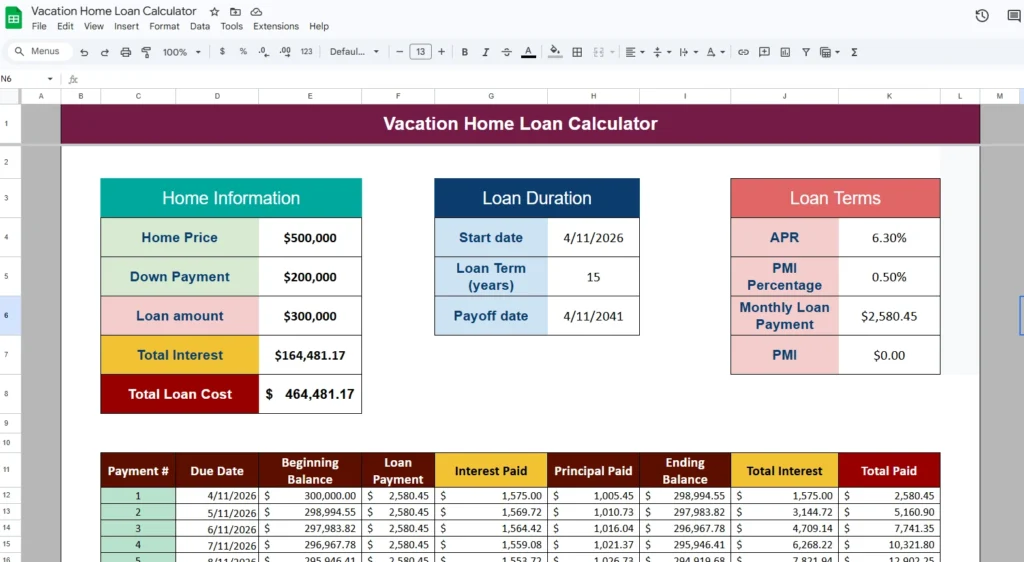The width and height of the screenshot is (1024, 562).
Task: Decrease decimal places icon
Action: click(263, 52)
